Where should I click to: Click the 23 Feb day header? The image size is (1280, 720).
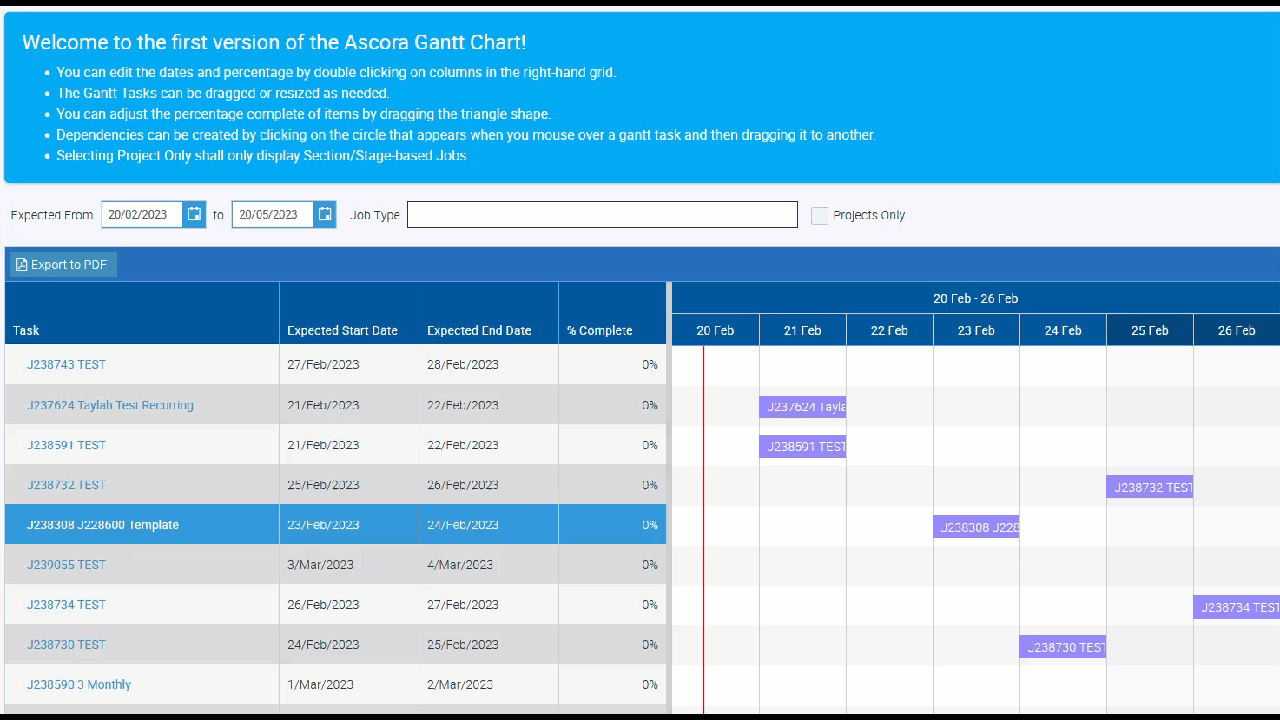point(976,331)
